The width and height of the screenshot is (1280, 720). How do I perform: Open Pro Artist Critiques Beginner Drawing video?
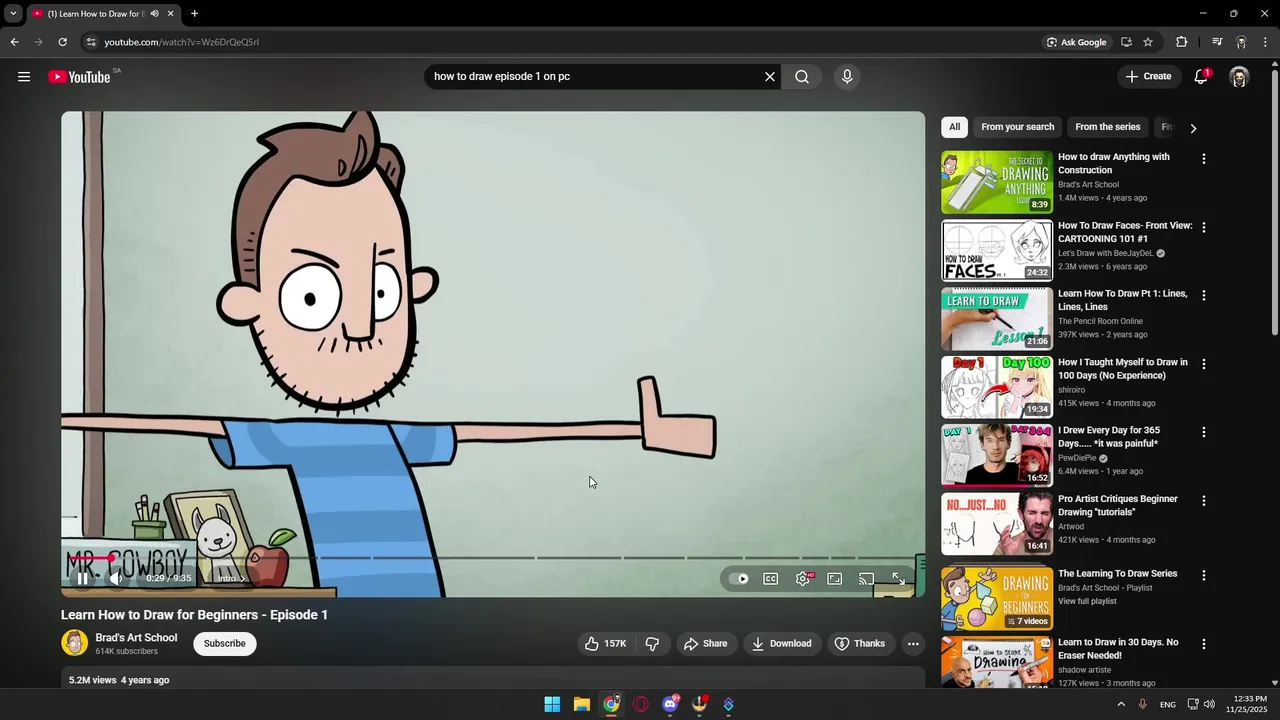997,524
